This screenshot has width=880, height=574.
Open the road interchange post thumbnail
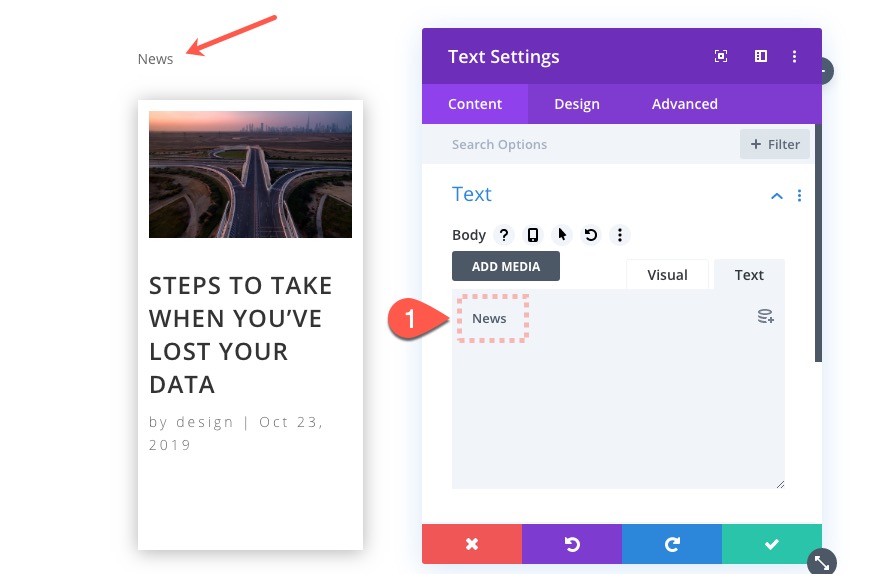pyautogui.click(x=250, y=174)
